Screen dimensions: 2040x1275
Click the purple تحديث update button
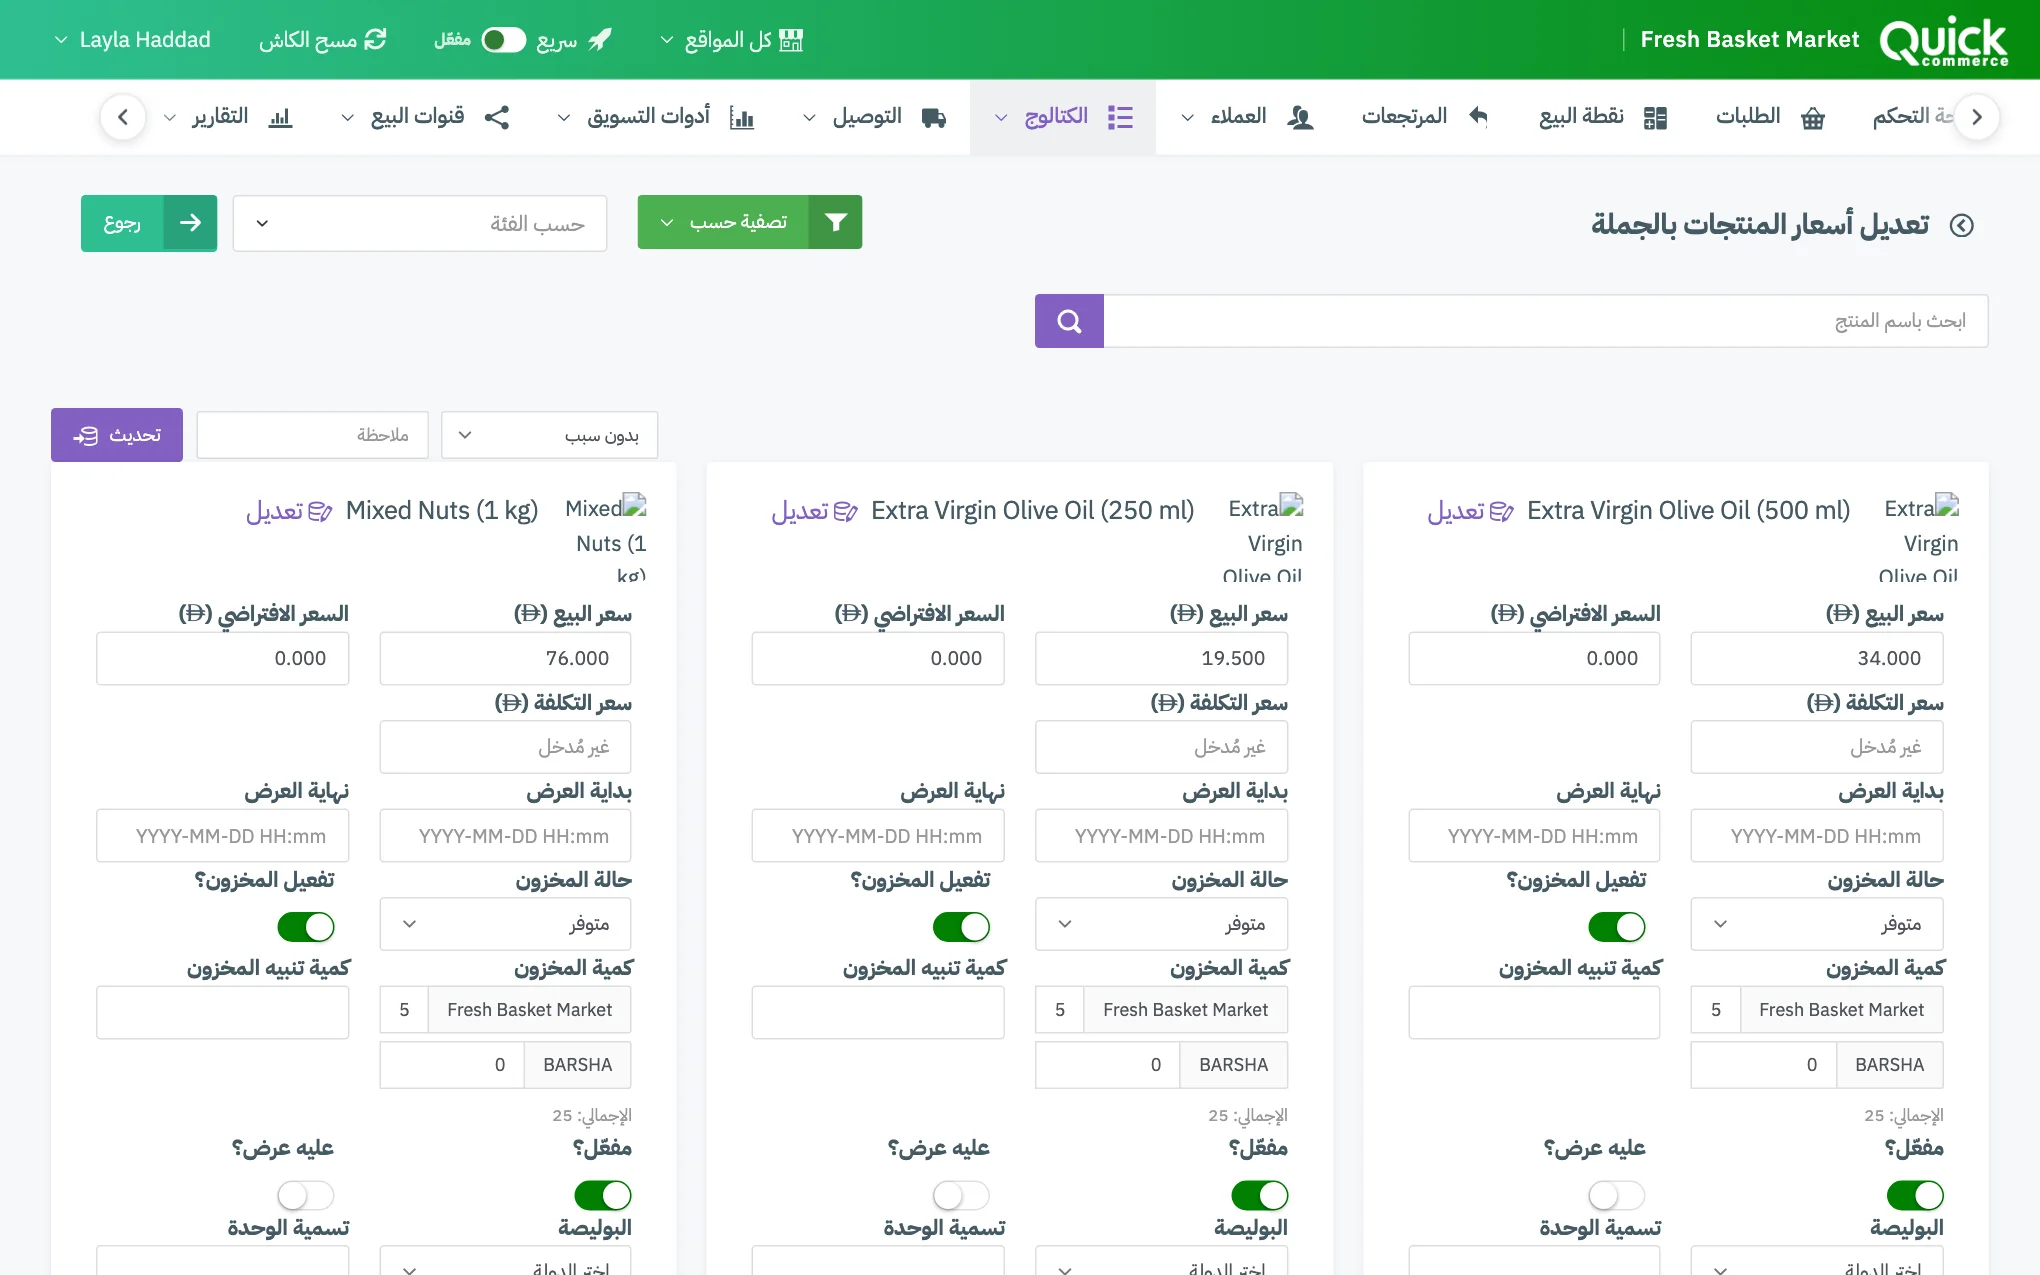pyautogui.click(x=117, y=435)
